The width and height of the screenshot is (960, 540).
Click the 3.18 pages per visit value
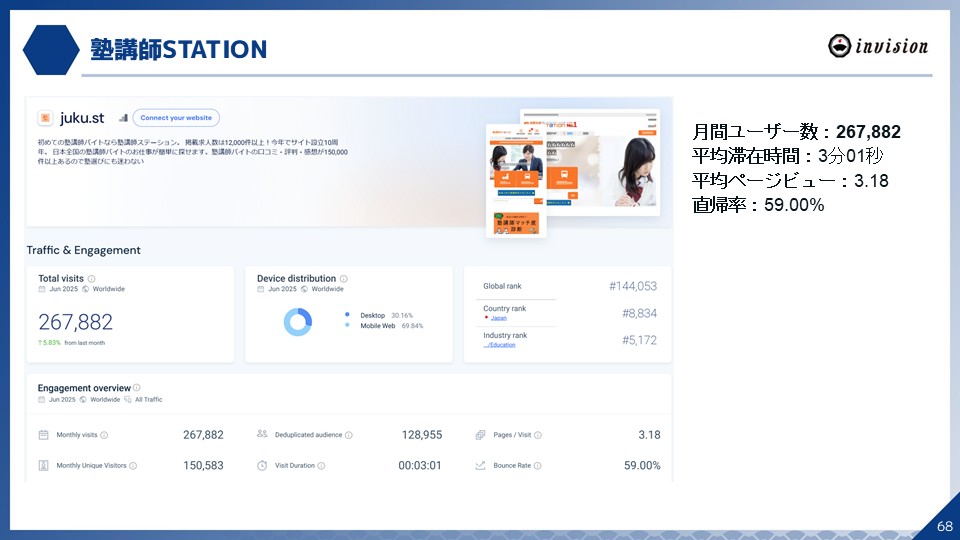click(x=649, y=435)
